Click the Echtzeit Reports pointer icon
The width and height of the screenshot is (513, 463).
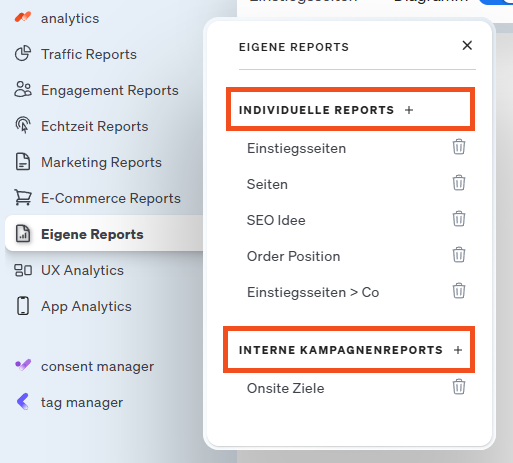23,125
